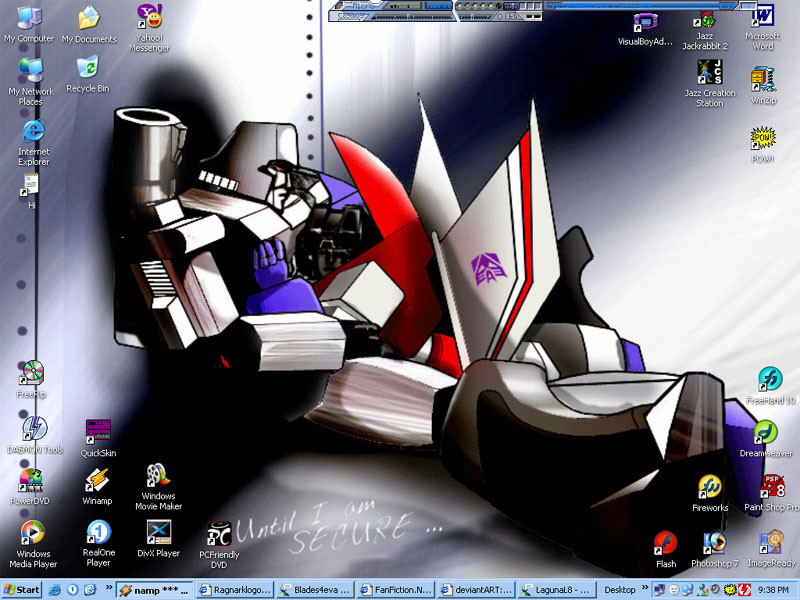Image resolution: width=800 pixels, height=600 pixels.
Task: Expand hidden Quick Launch items chevron
Action: pos(109,588)
